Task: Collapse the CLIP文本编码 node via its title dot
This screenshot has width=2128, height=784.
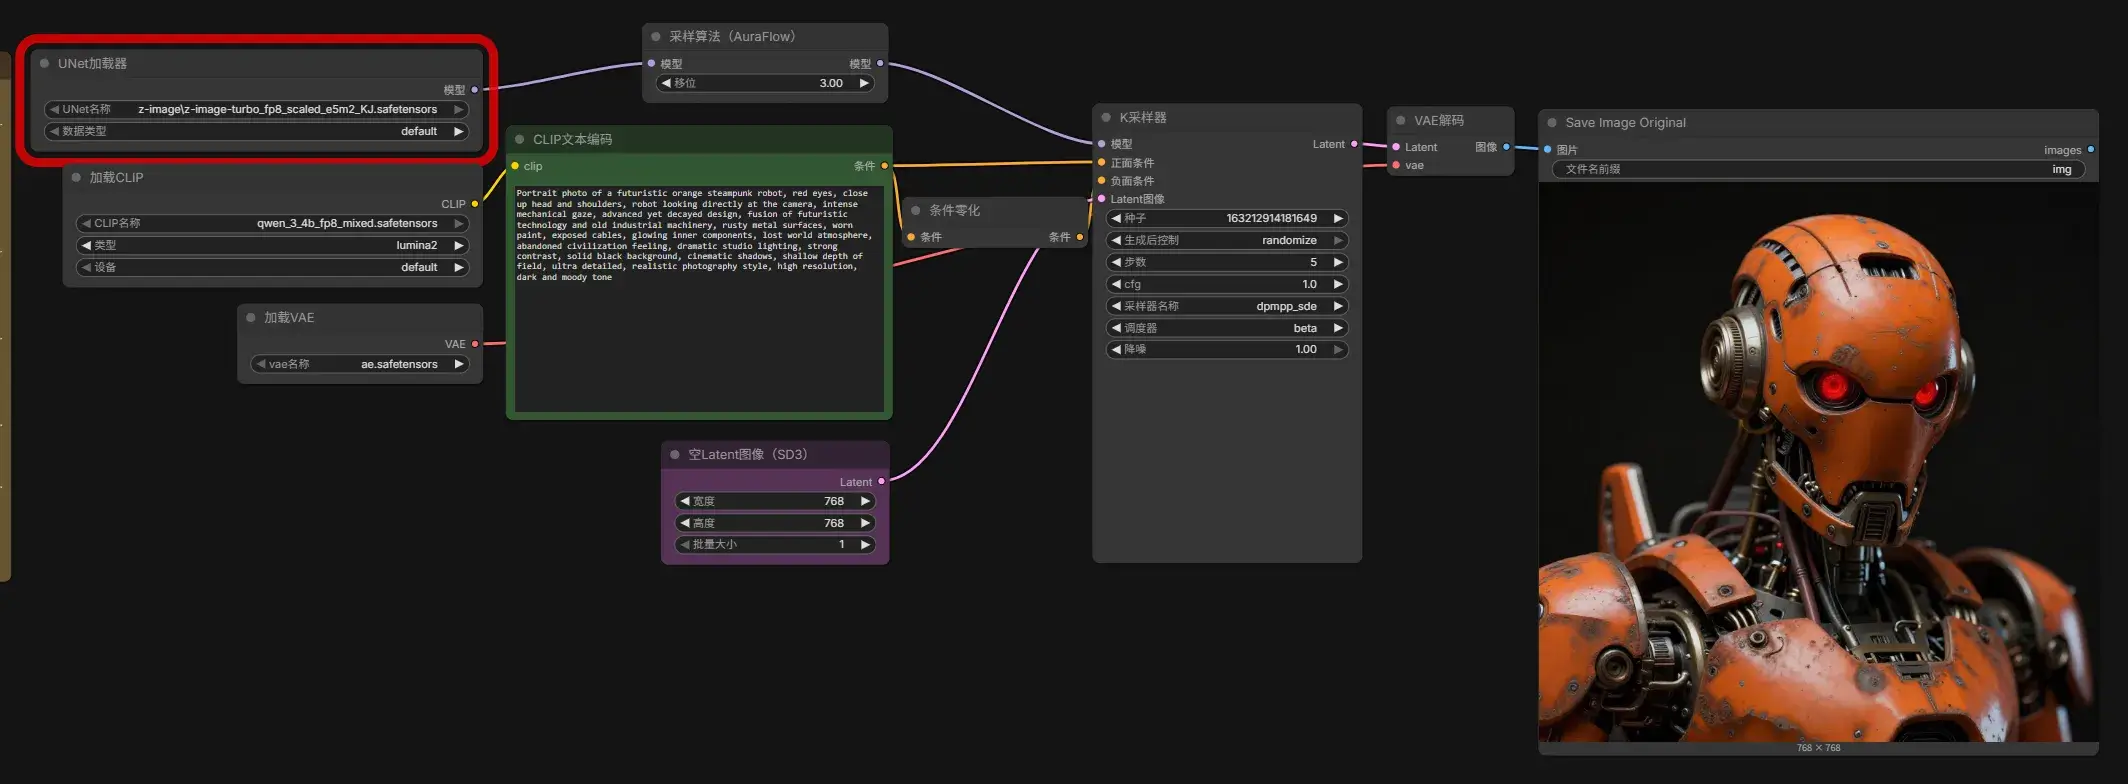Action: 520,139
